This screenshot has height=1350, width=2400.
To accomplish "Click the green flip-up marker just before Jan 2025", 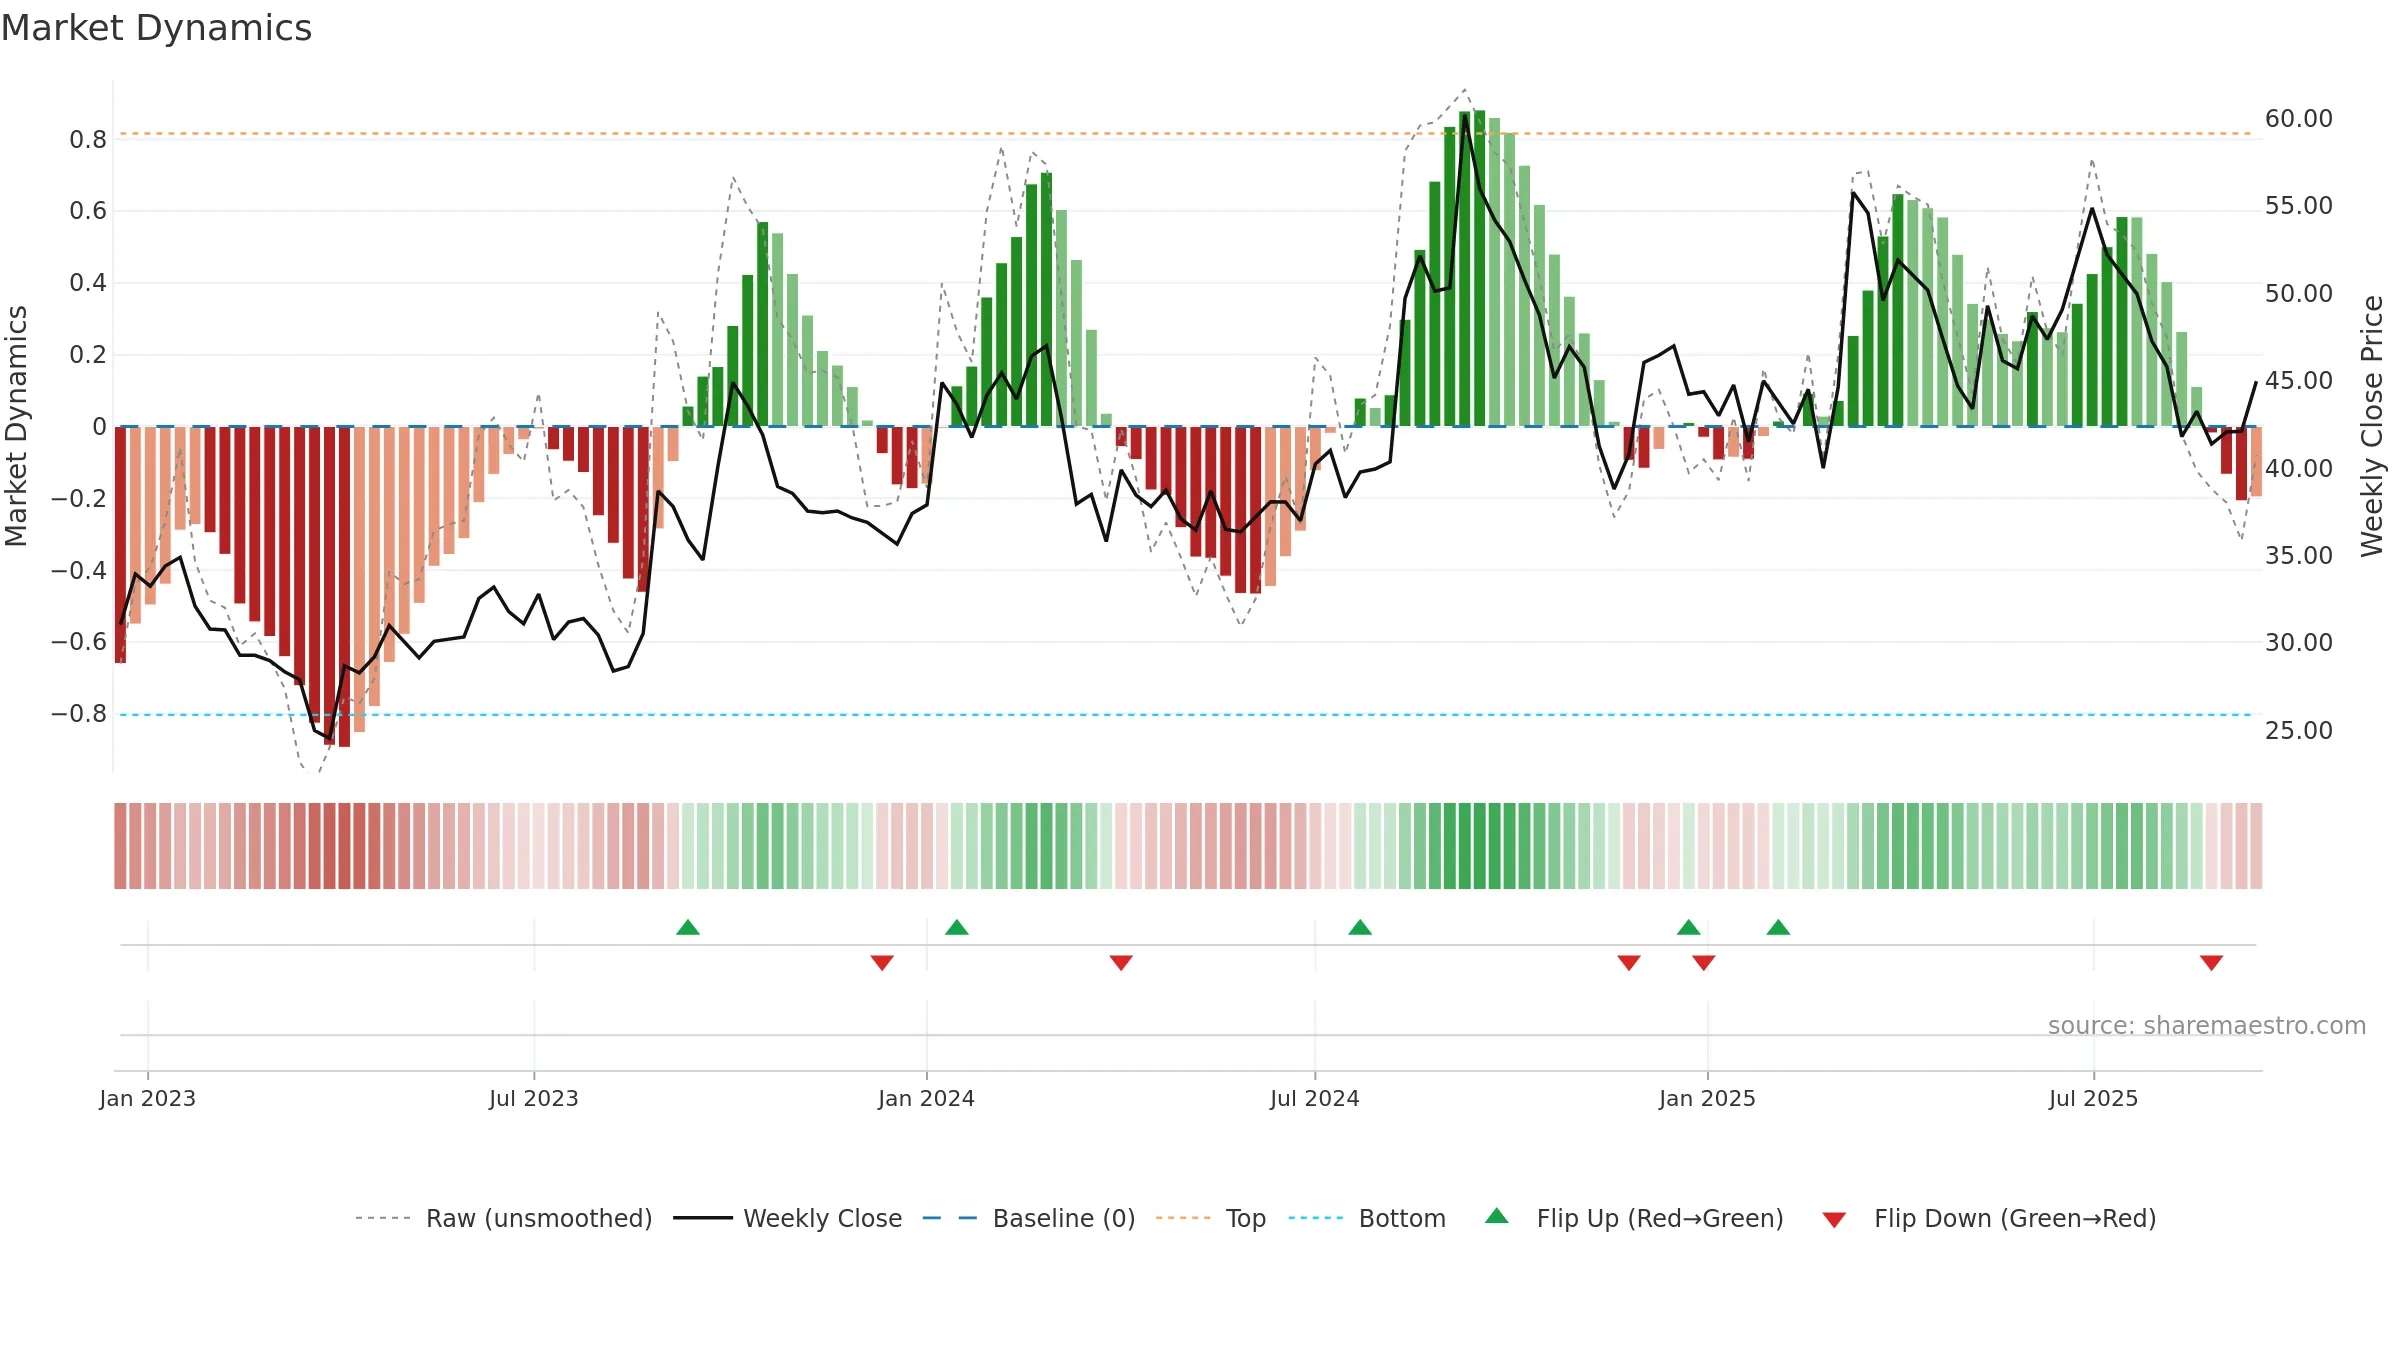I will pos(1689,927).
